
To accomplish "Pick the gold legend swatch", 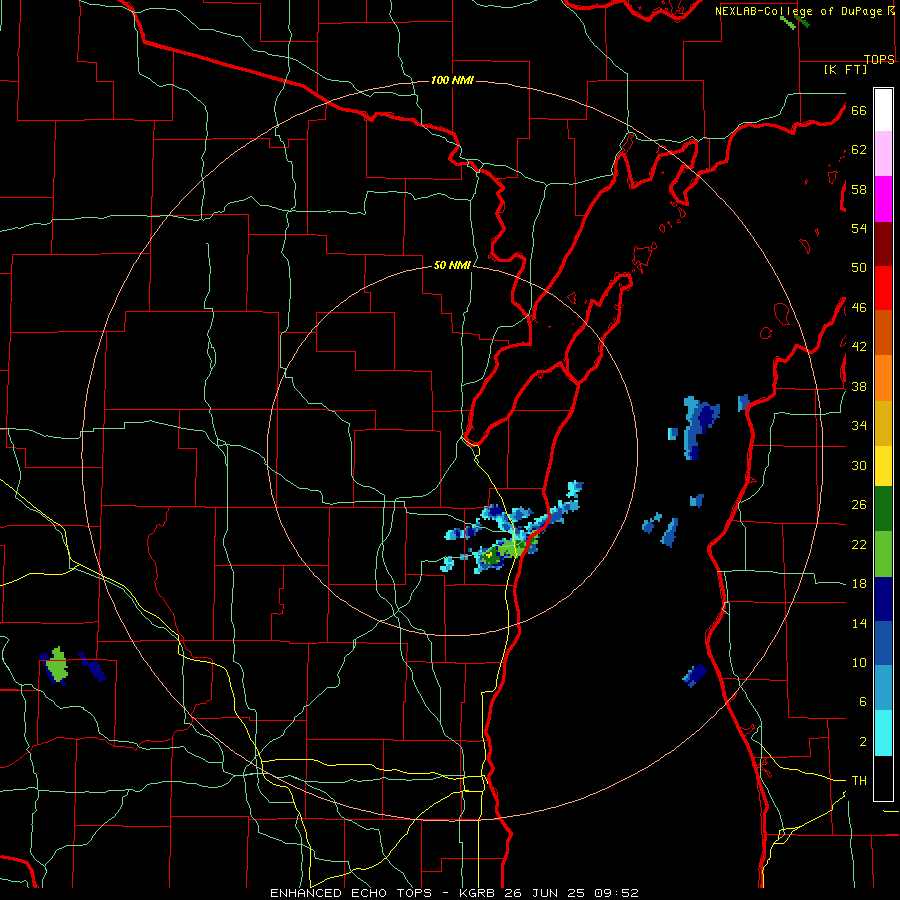I will coord(883,423).
